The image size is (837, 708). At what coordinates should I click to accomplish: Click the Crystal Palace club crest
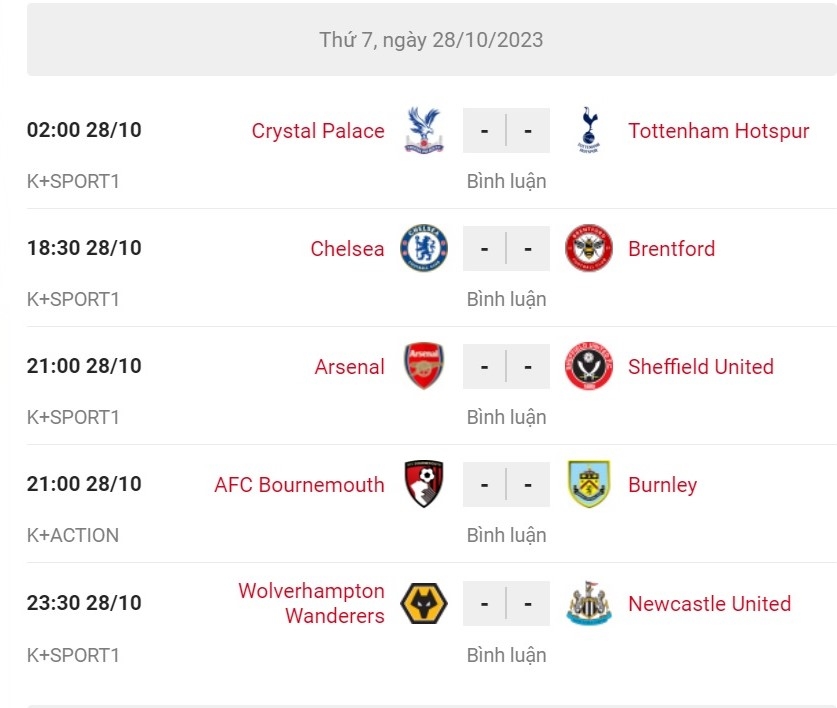(424, 130)
